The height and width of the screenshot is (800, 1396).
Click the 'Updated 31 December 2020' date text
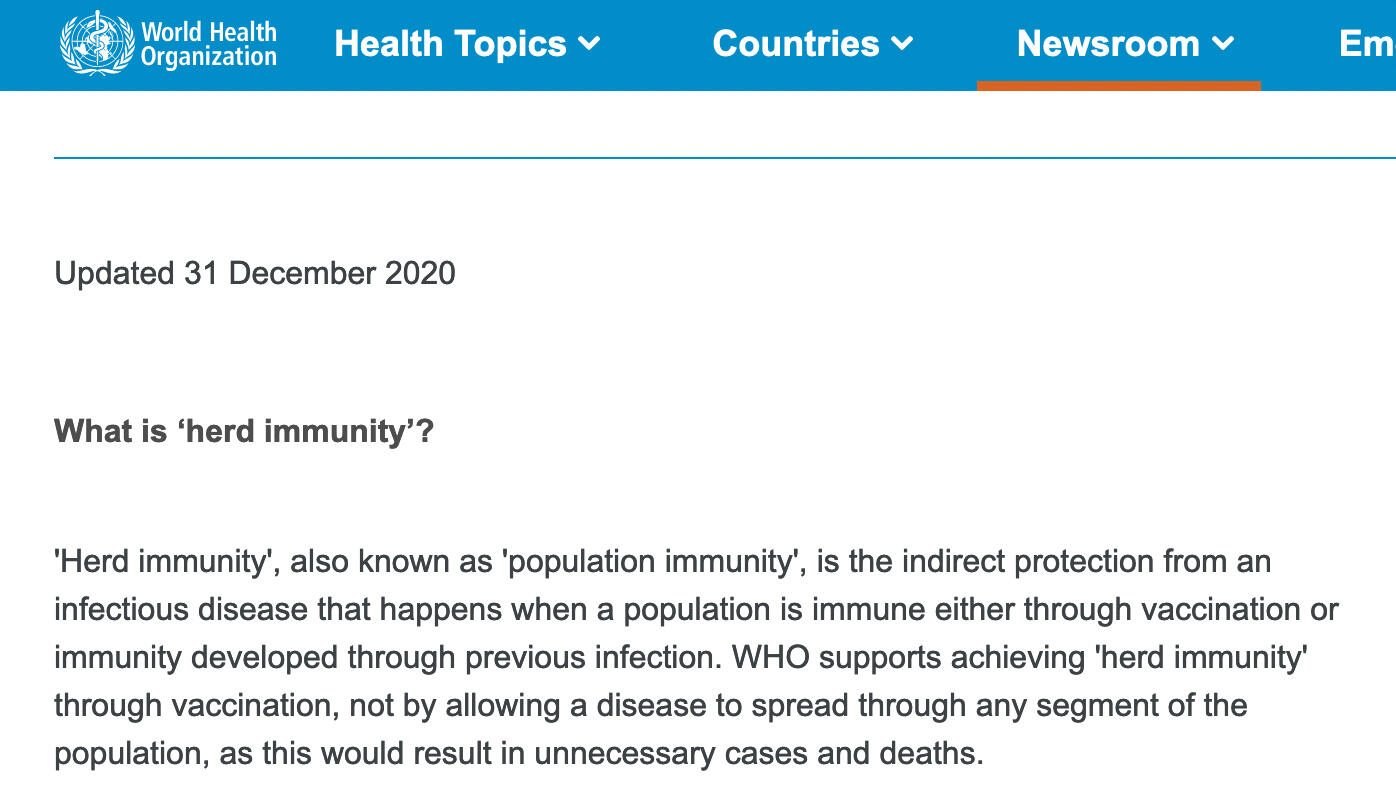255,273
